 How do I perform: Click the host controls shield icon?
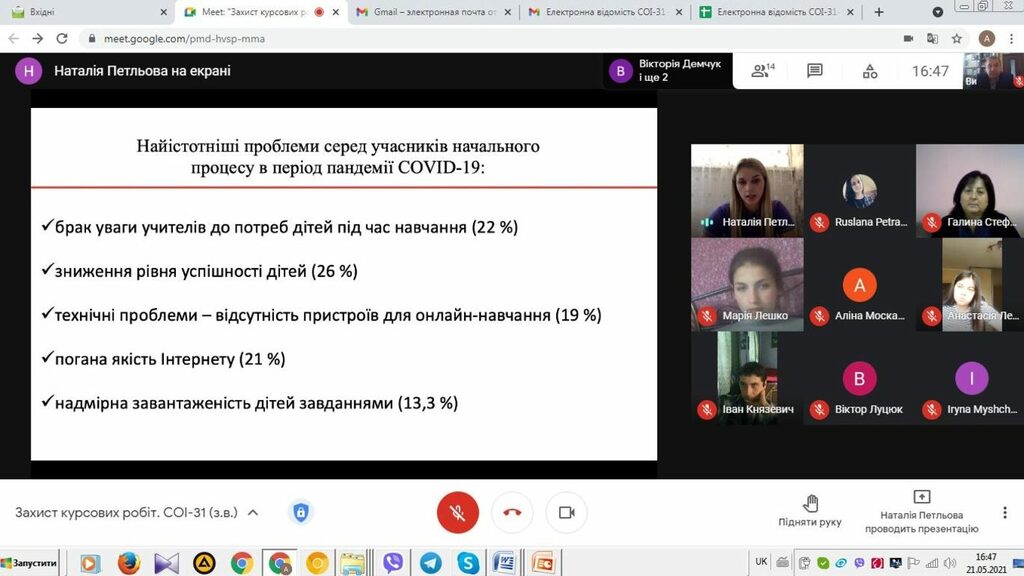(x=300, y=513)
